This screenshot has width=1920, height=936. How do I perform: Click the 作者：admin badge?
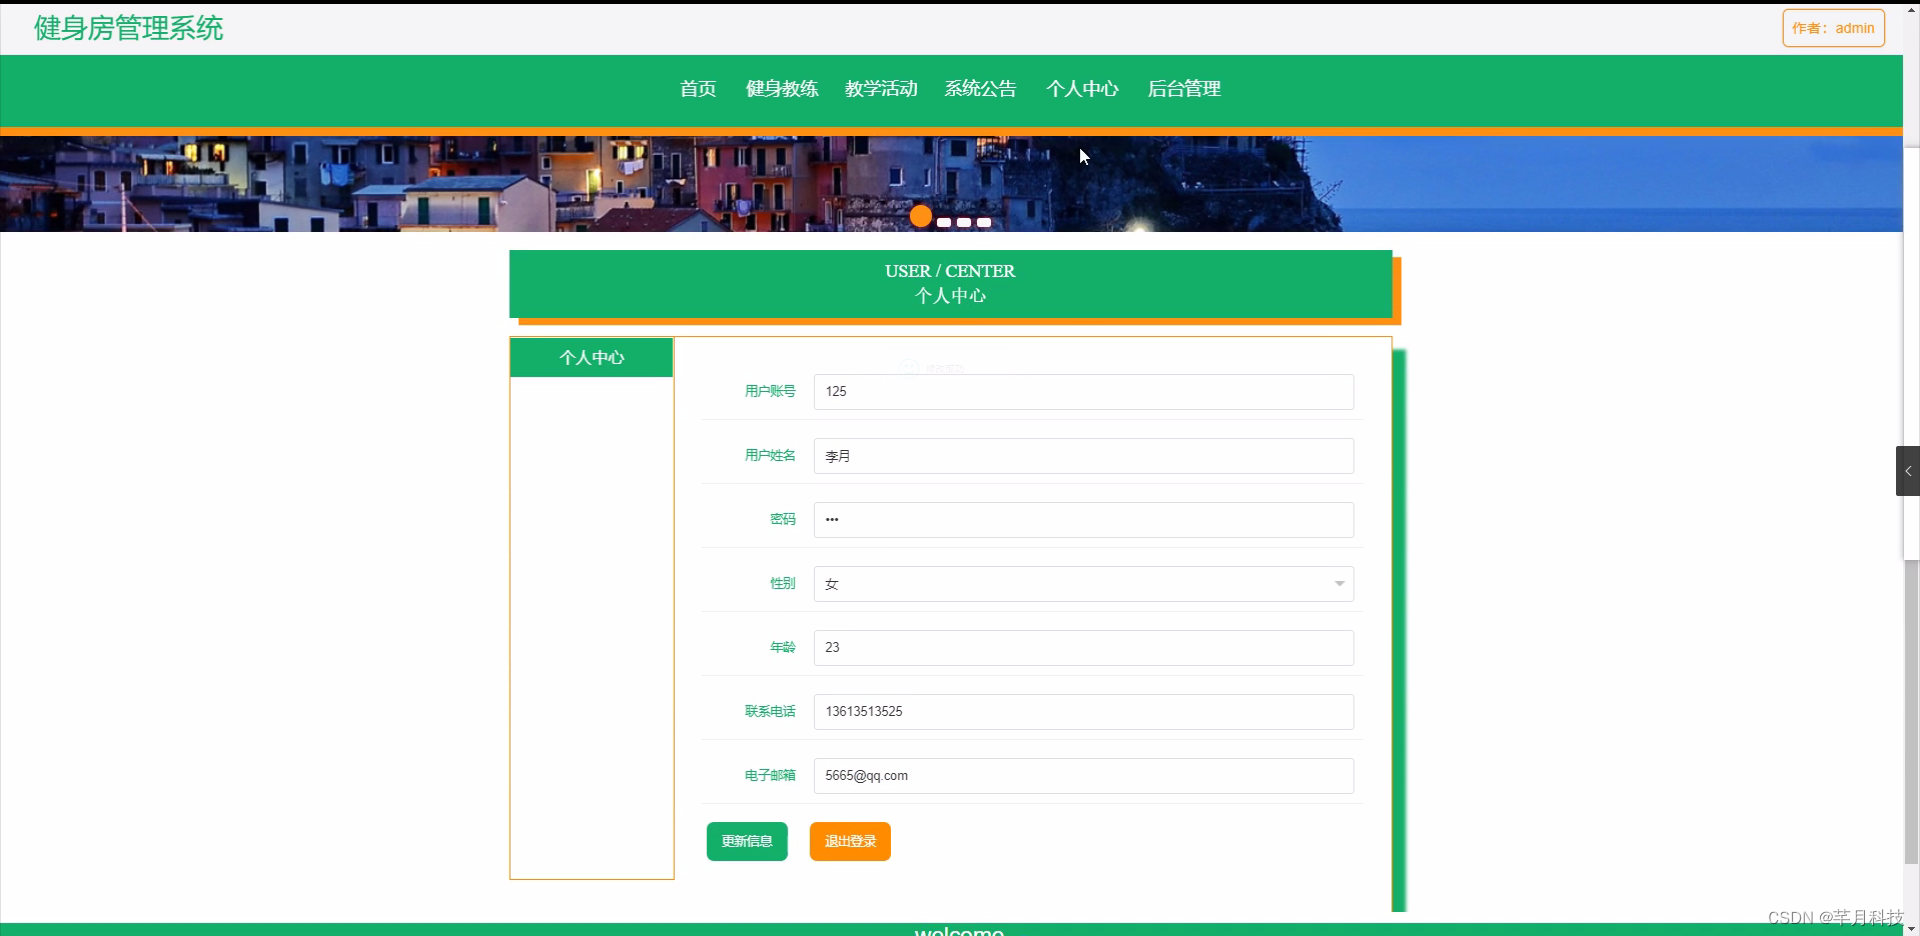[x=1834, y=27]
